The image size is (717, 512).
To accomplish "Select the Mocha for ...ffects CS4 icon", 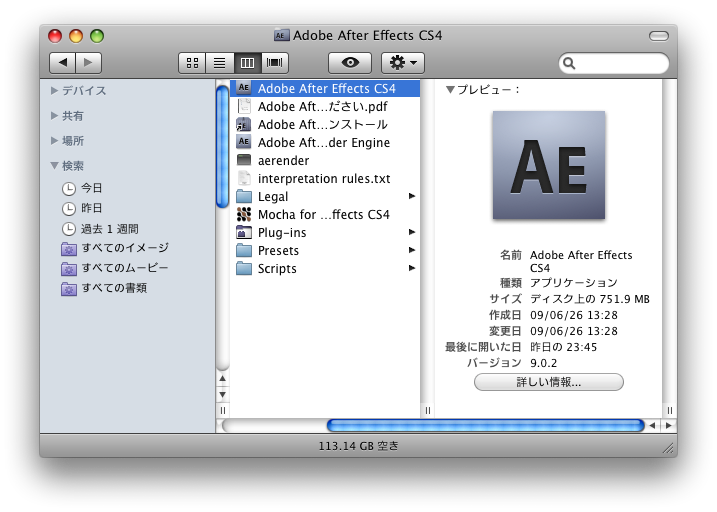I will pos(244,214).
